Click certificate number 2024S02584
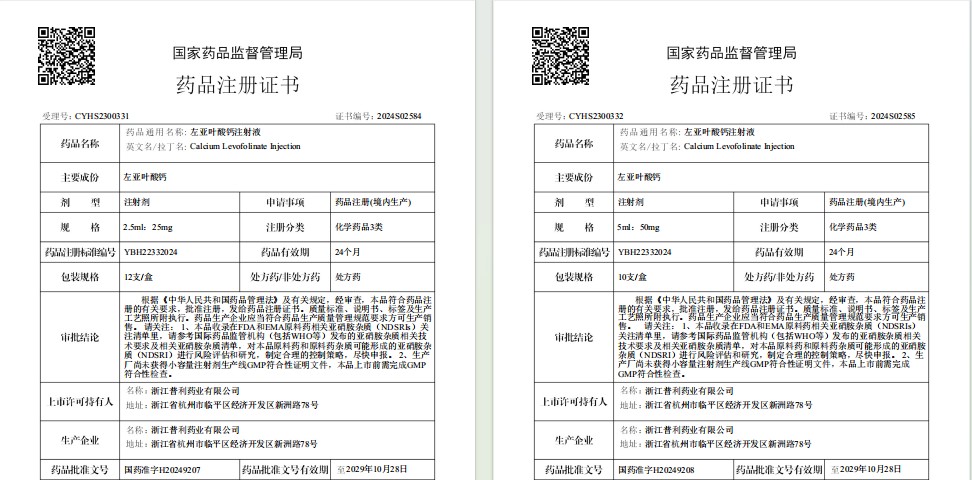Viewport: 972px width, 480px height. click(x=399, y=116)
